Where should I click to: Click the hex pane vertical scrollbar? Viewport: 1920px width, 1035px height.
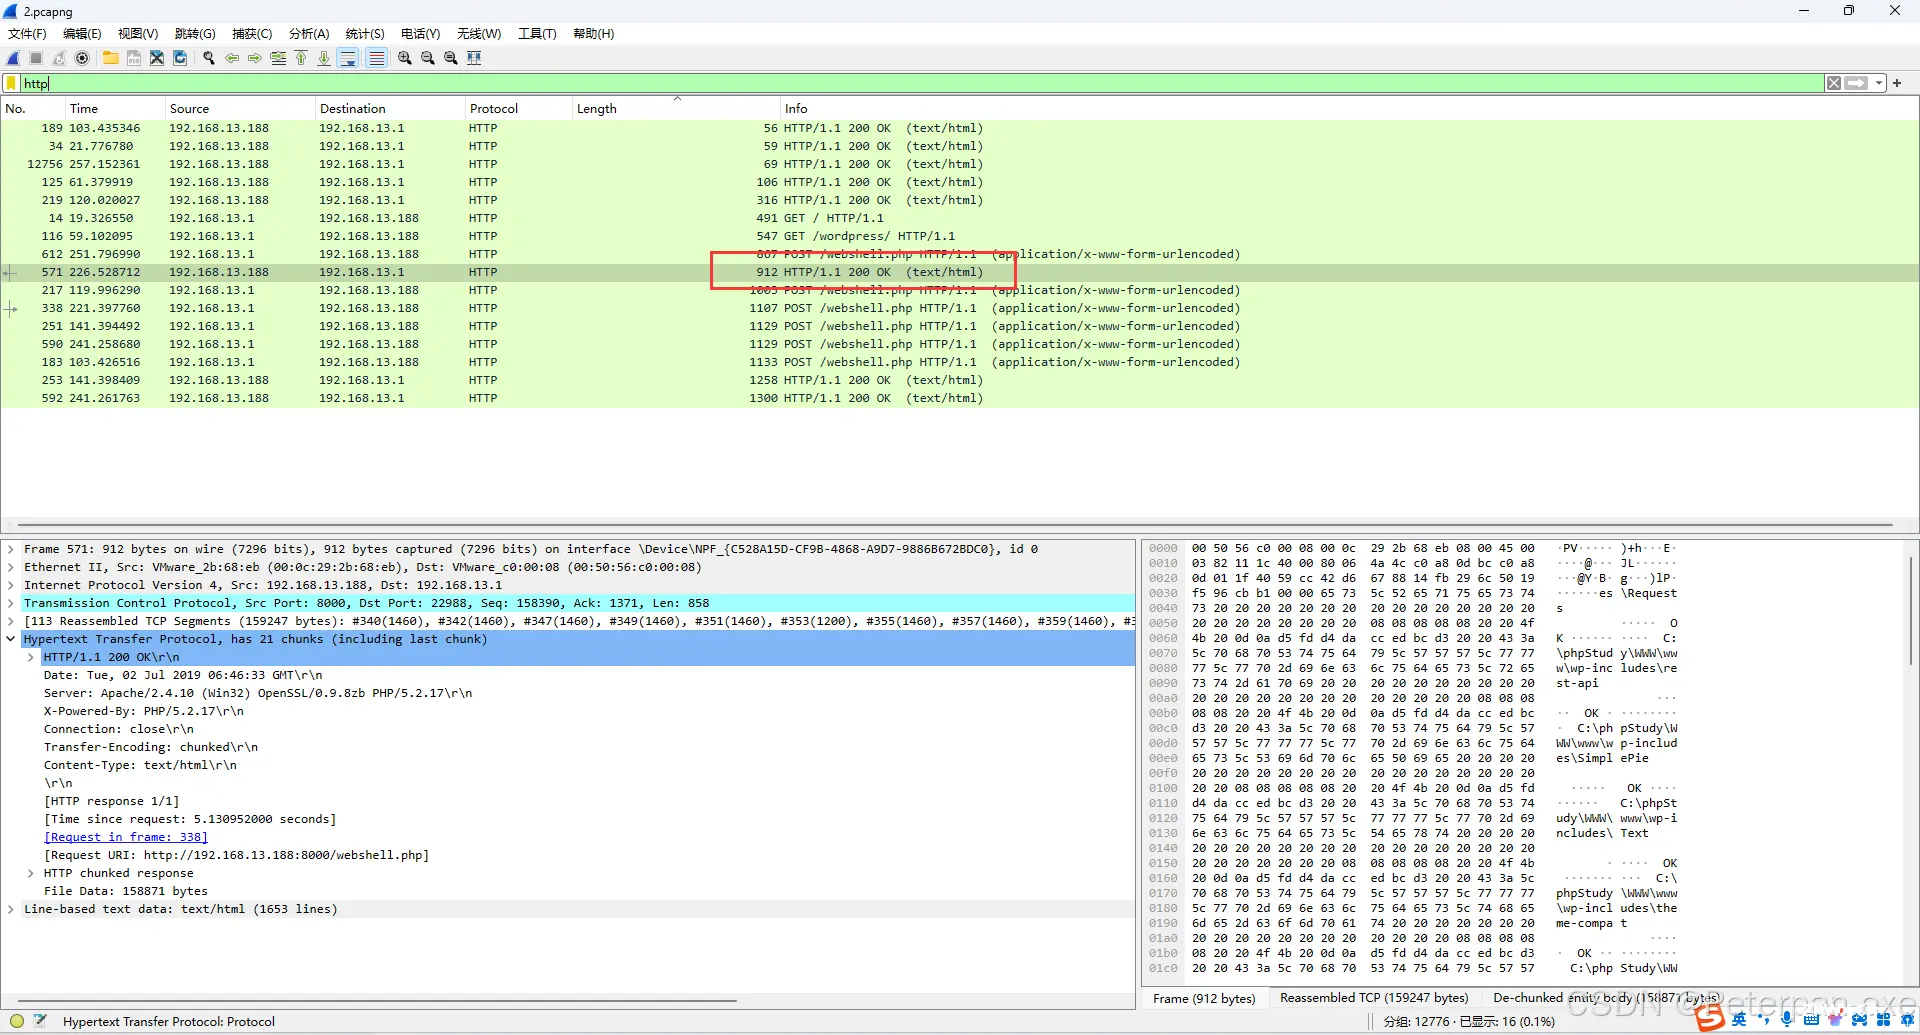click(x=1910, y=612)
